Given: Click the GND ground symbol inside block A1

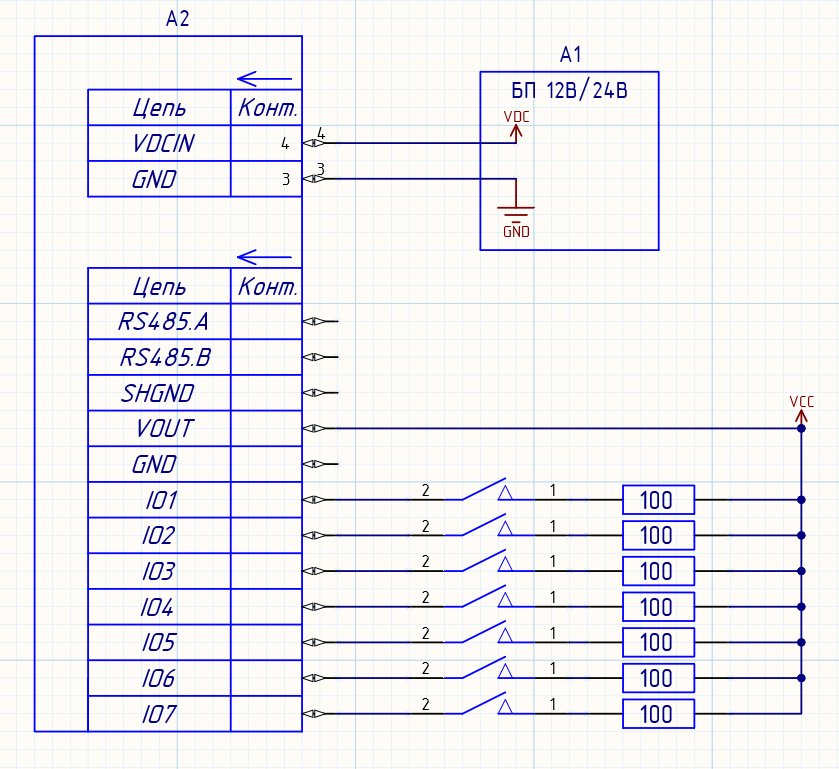Looking at the screenshot, I should [514, 214].
